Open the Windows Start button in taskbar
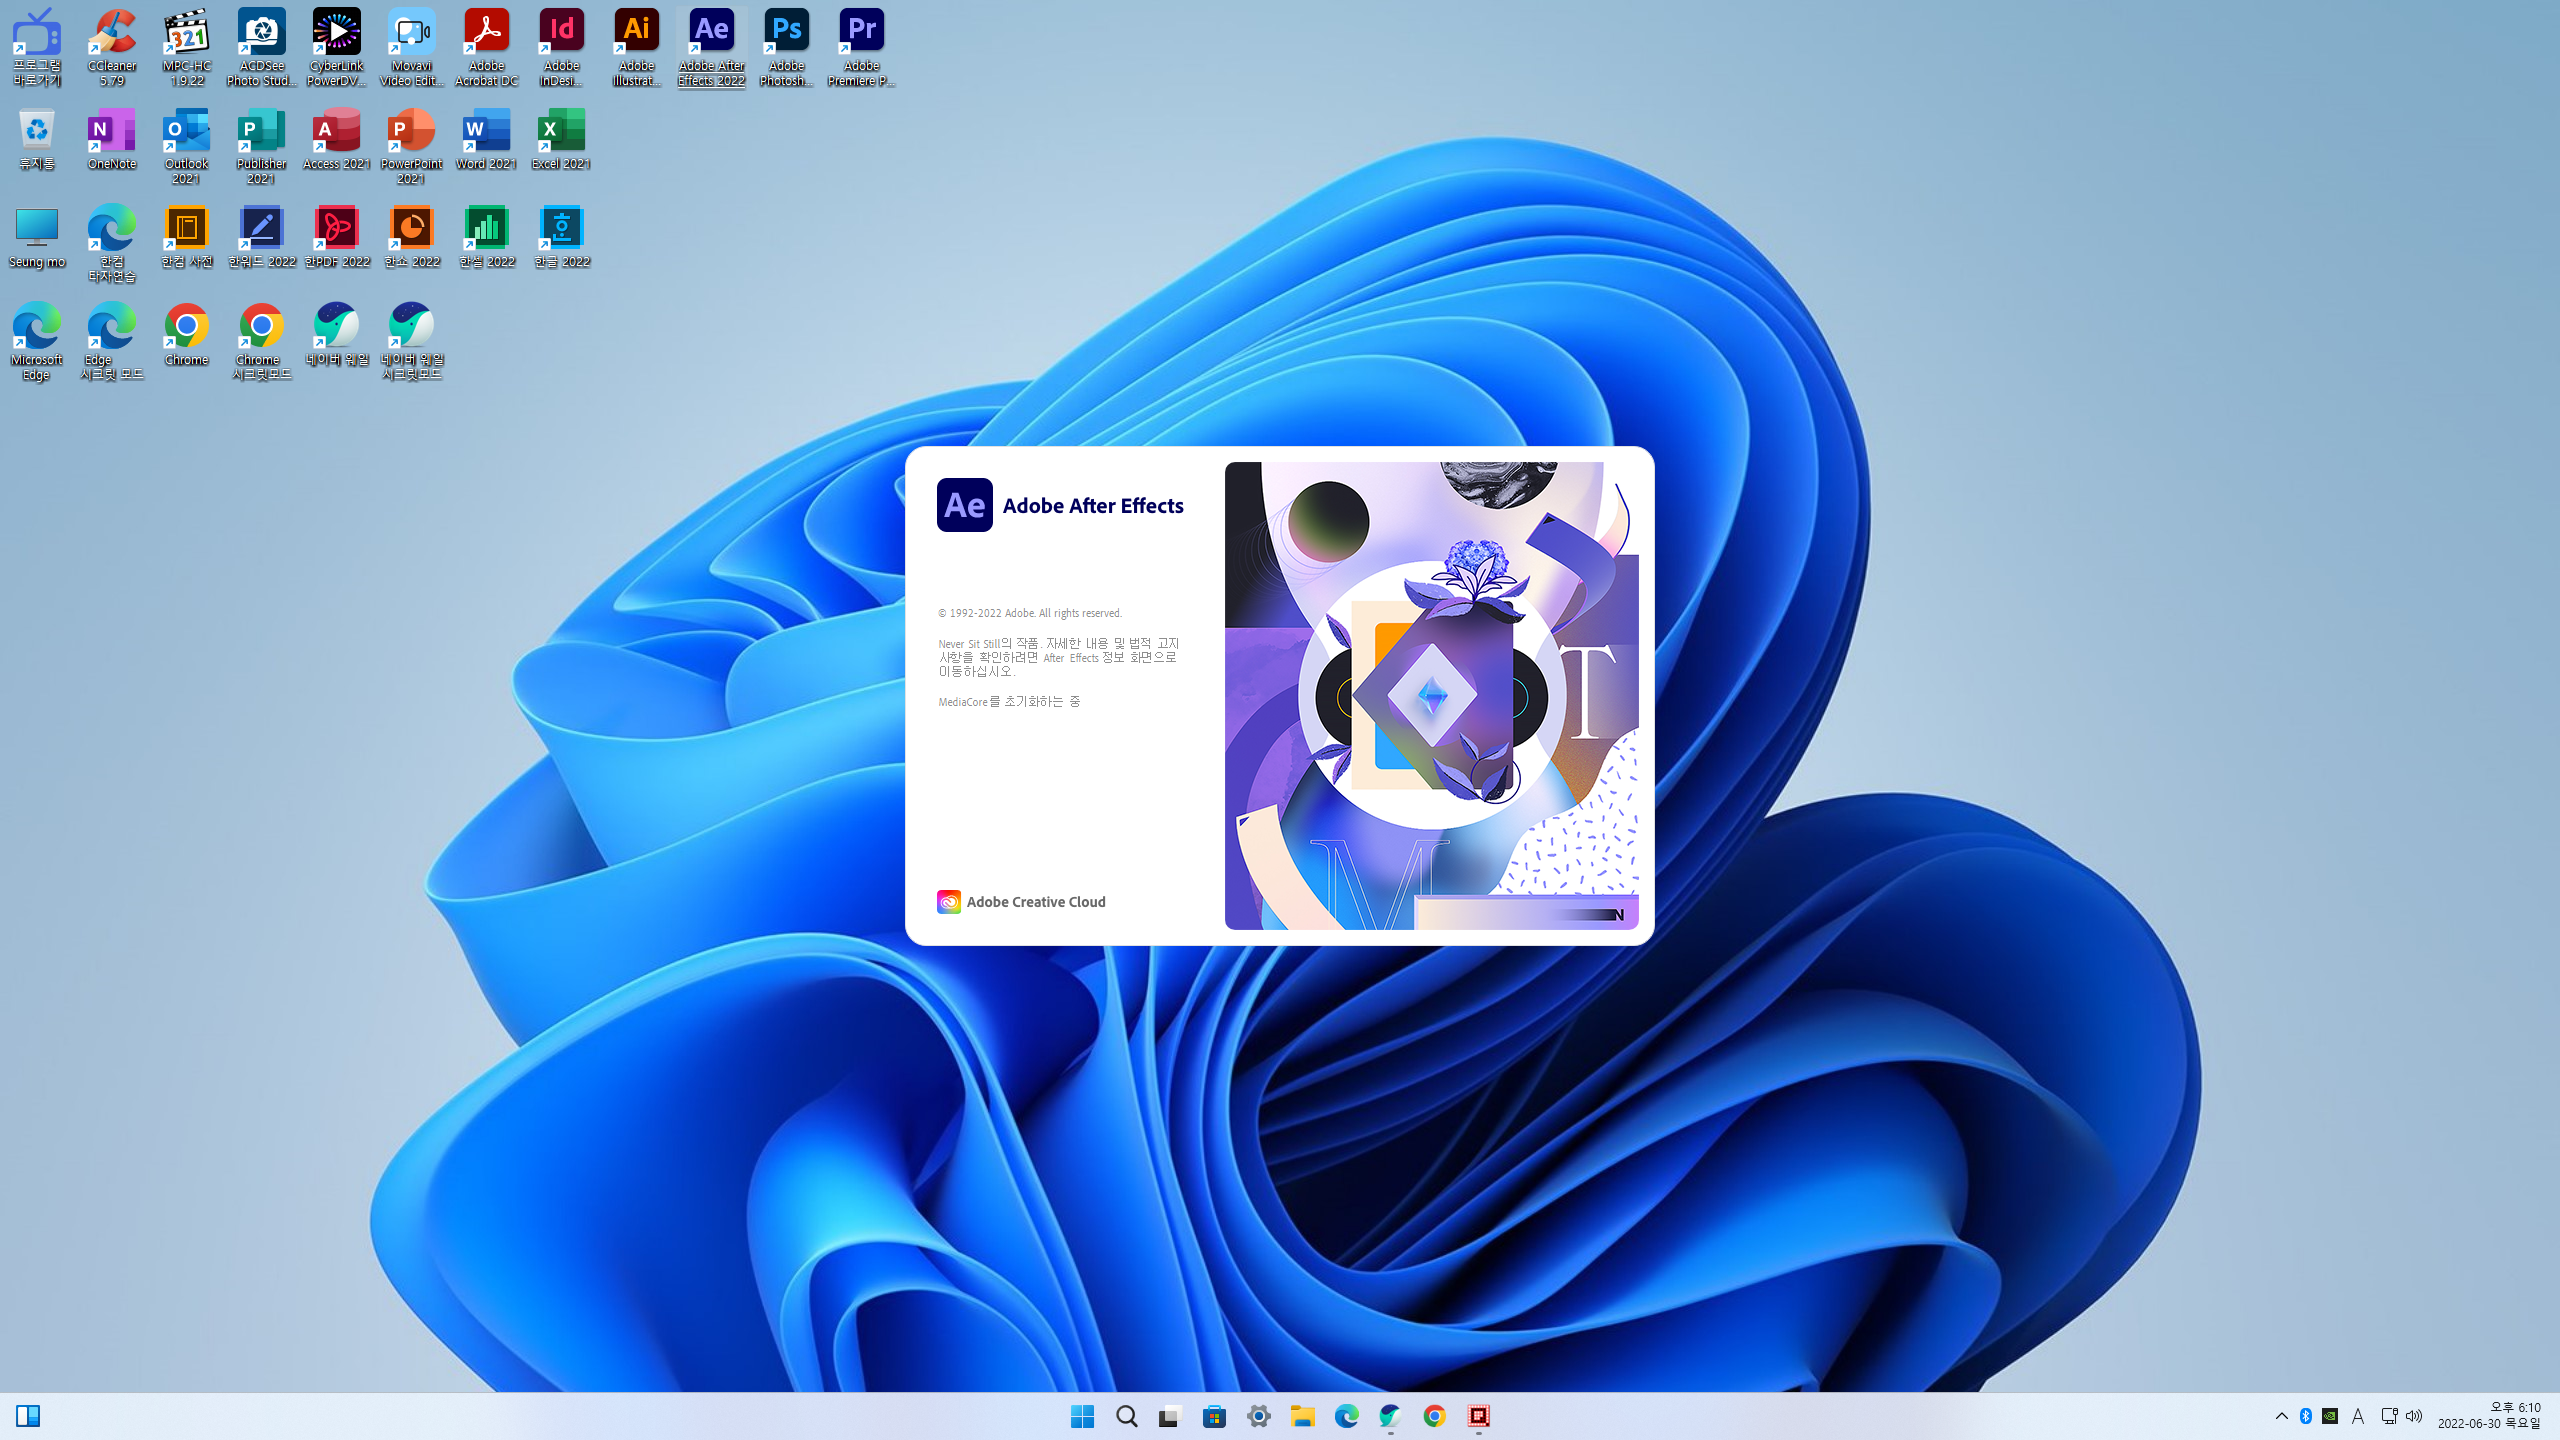This screenshot has height=1440, width=2560. point(1082,1416)
